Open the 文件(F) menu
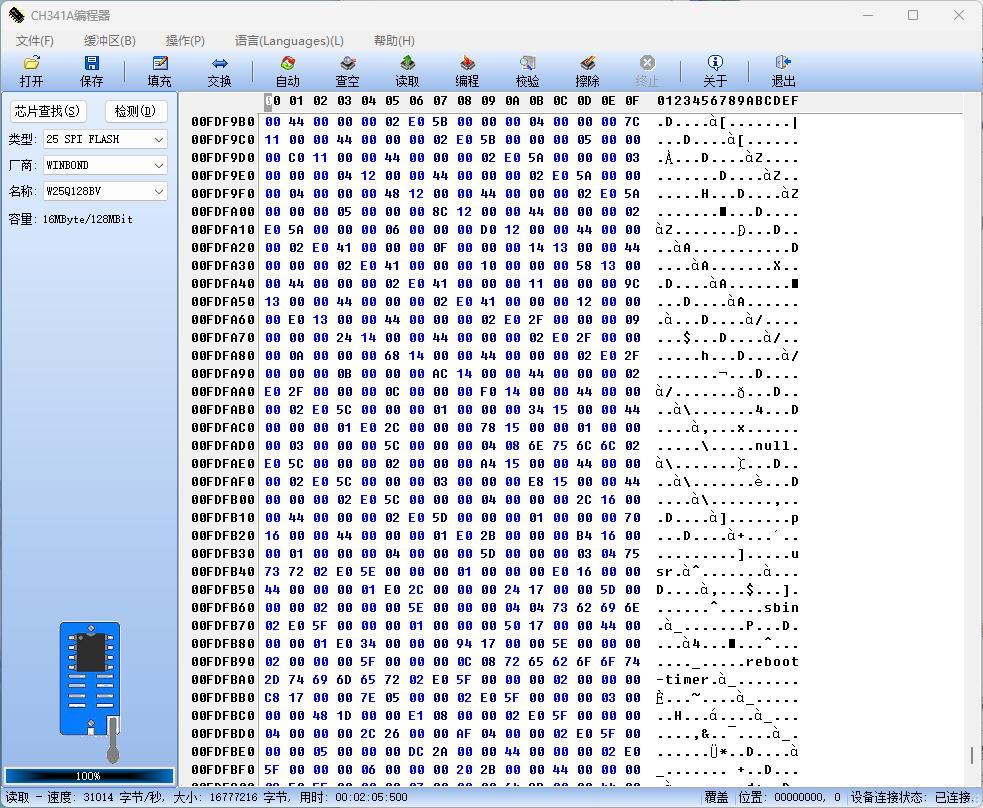Screen dimensions: 983x808 click(x=34, y=41)
